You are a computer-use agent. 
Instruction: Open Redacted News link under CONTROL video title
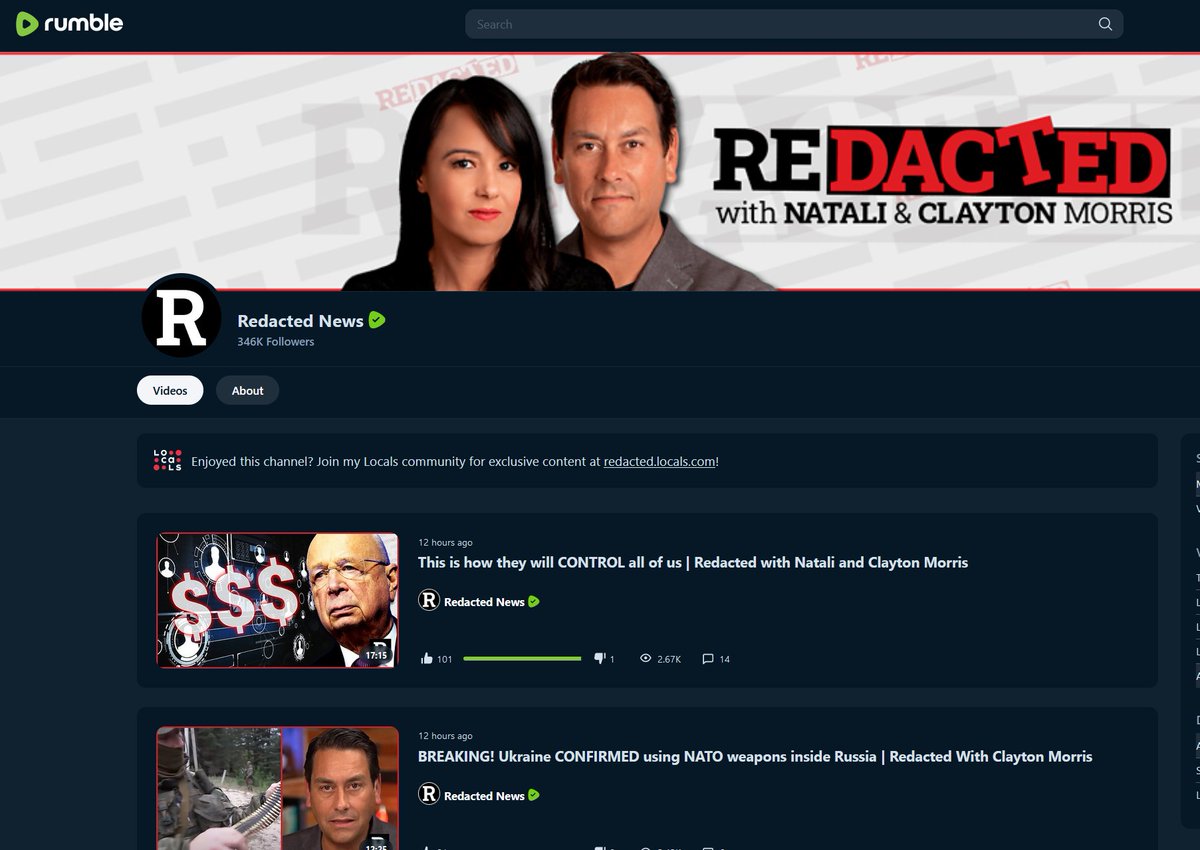tap(484, 602)
